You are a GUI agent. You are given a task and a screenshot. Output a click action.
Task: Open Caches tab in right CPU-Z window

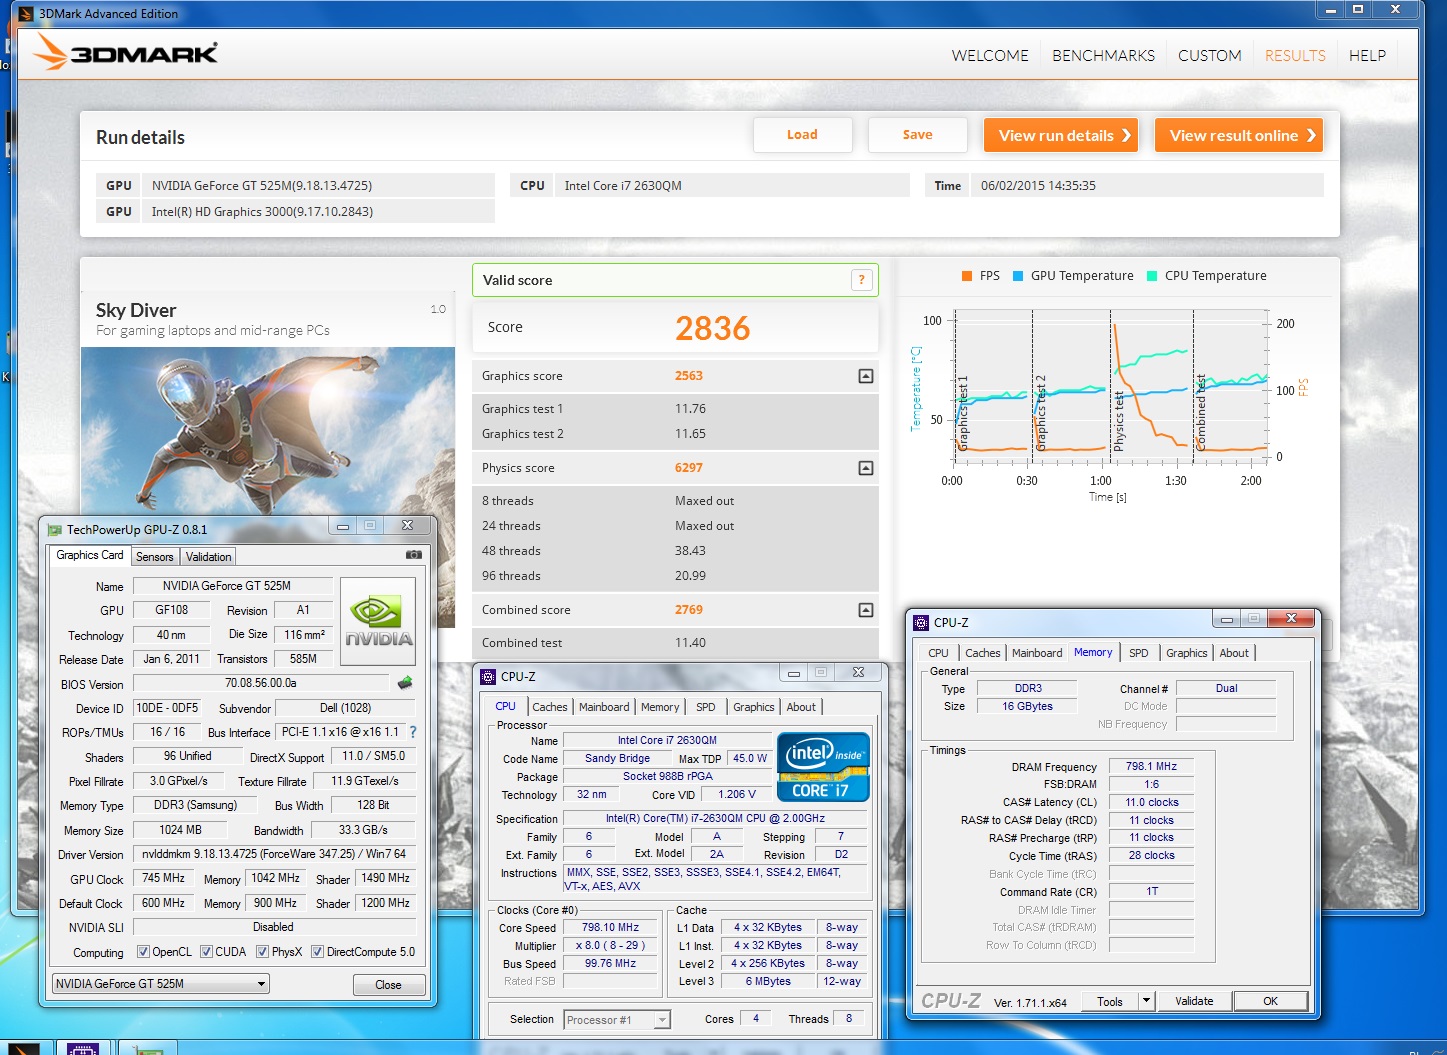click(x=982, y=653)
